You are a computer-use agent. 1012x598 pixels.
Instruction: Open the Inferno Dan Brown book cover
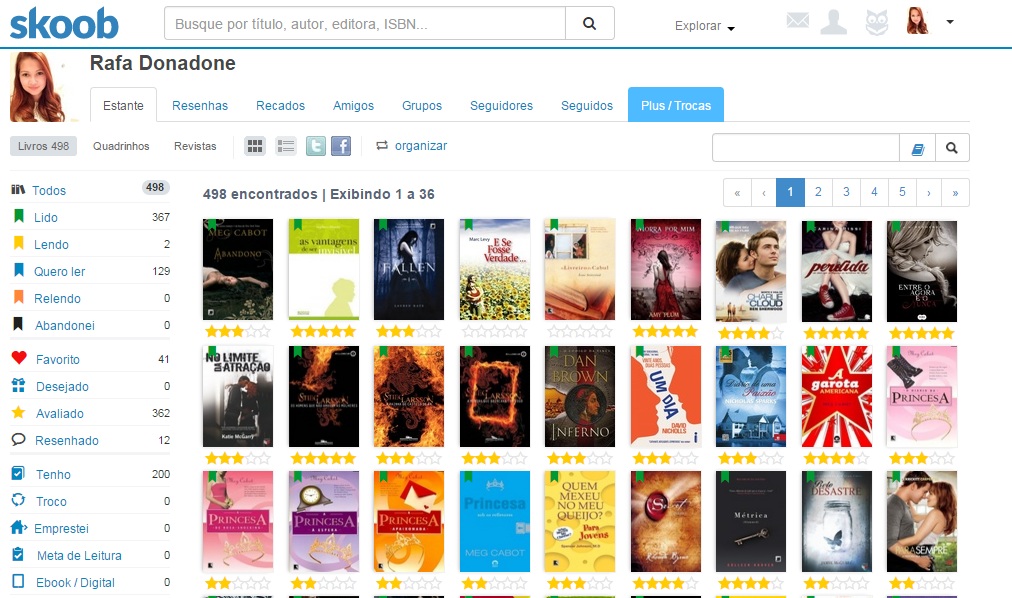tap(579, 396)
